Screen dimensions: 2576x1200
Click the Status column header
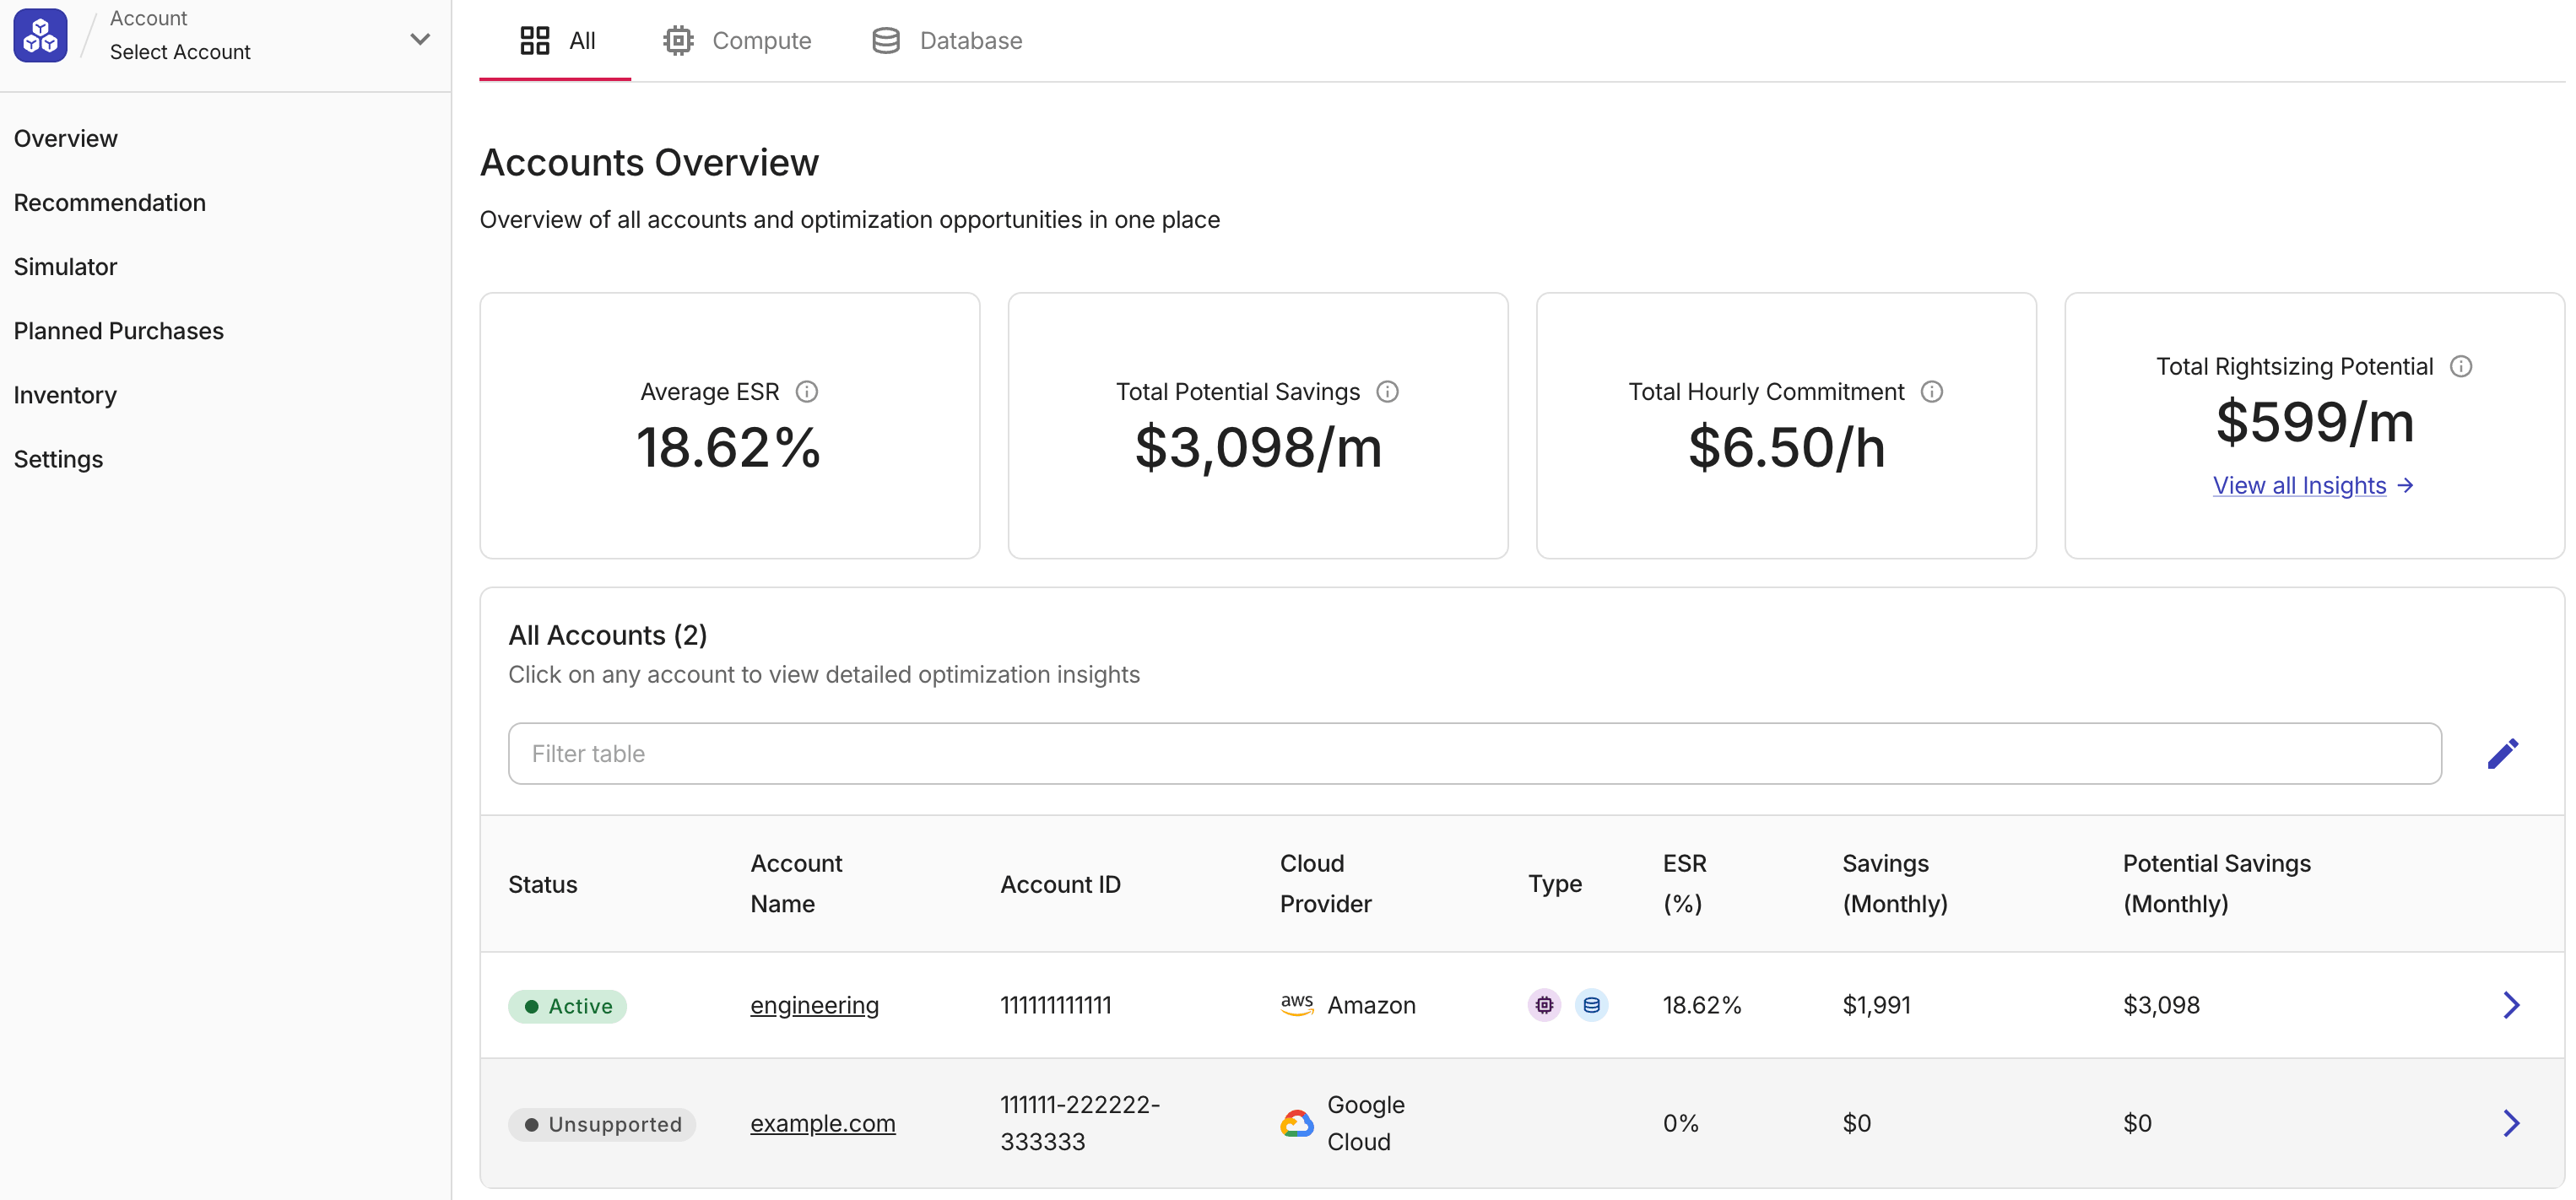click(x=543, y=884)
